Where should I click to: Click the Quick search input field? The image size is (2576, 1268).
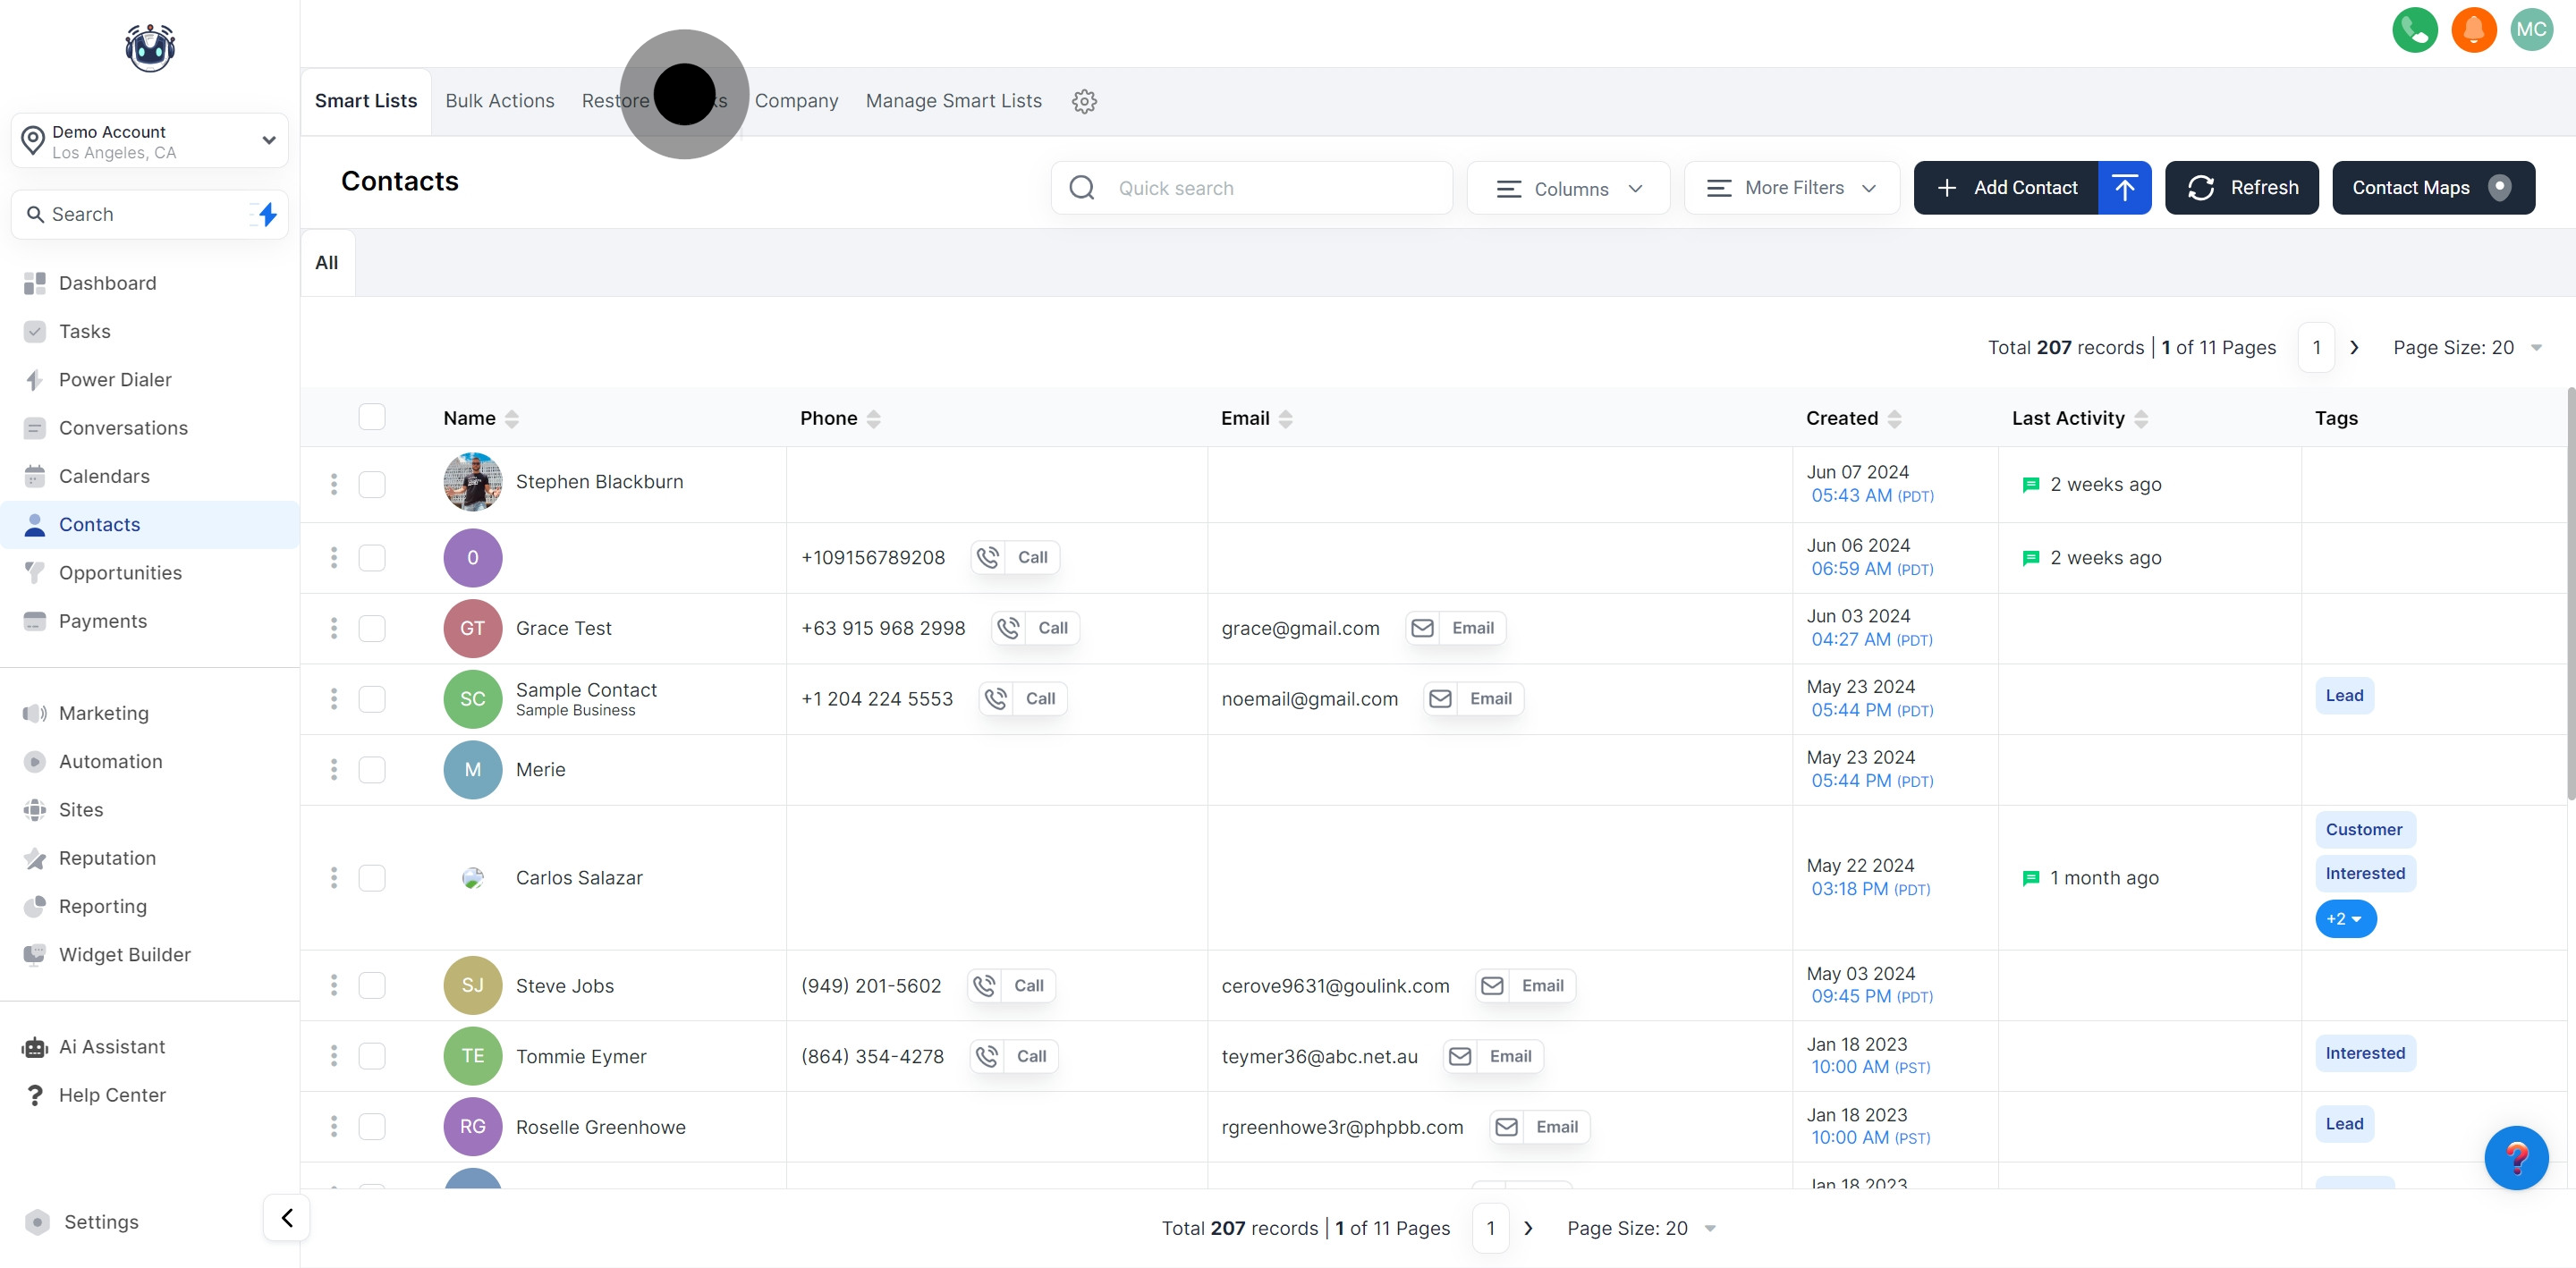pyautogui.click(x=1270, y=188)
